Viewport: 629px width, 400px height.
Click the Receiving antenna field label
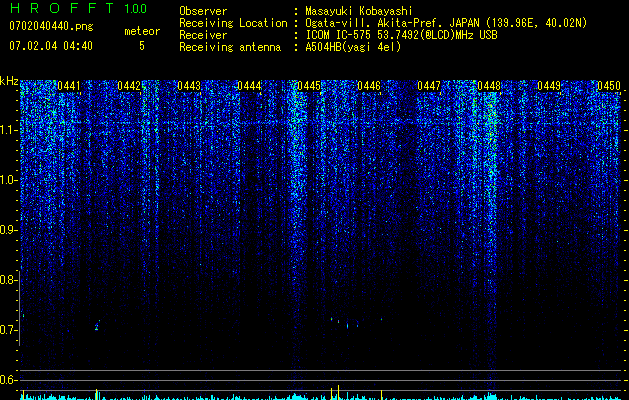tap(230, 47)
